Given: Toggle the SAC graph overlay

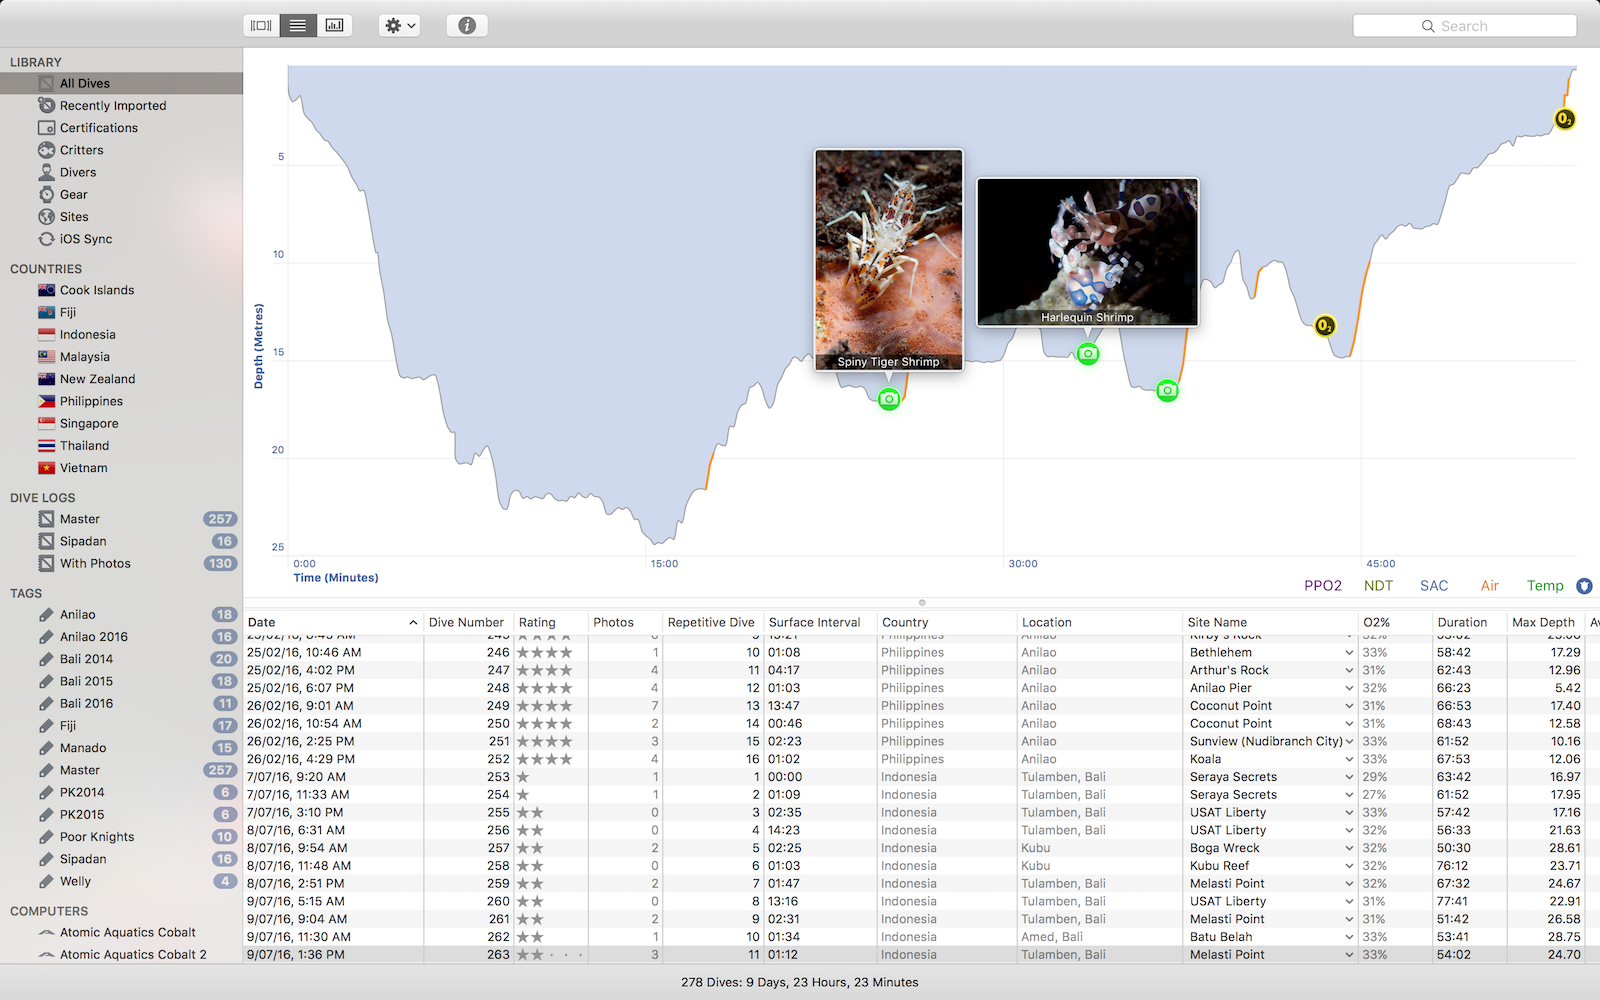Looking at the screenshot, I should pyautogui.click(x=1433, y=586).
